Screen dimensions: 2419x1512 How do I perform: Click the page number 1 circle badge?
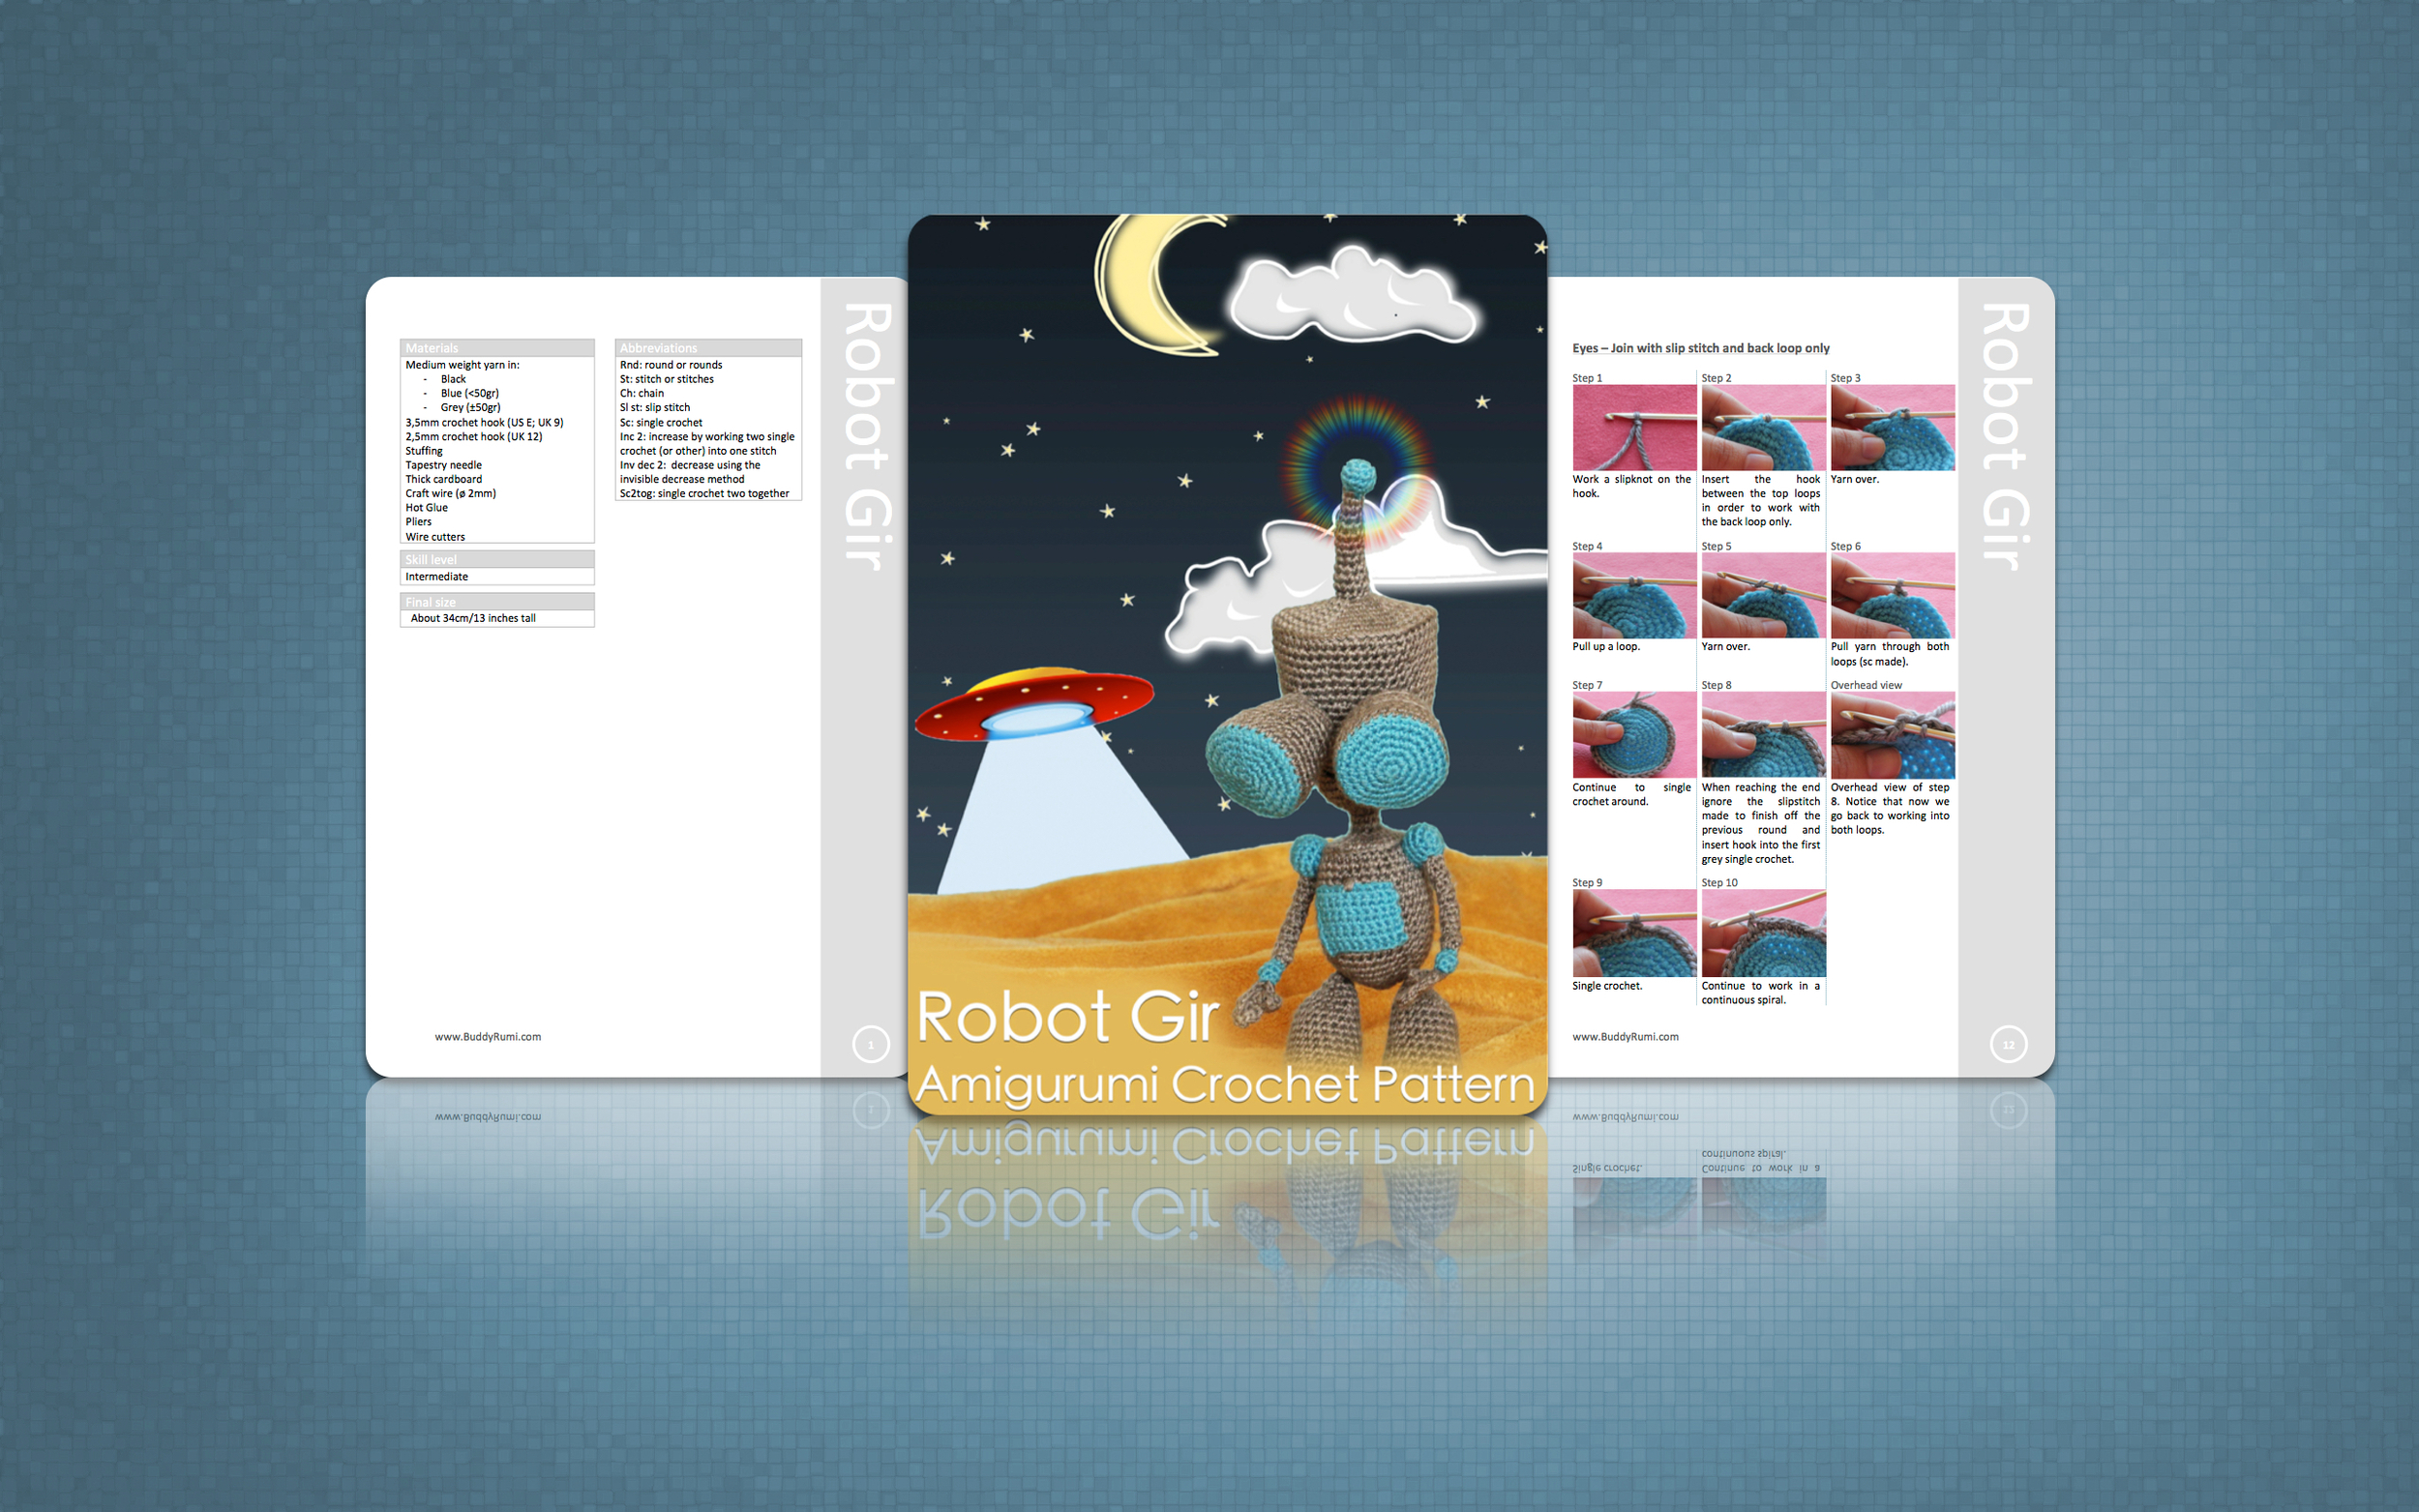click(x=870, y=1044)
